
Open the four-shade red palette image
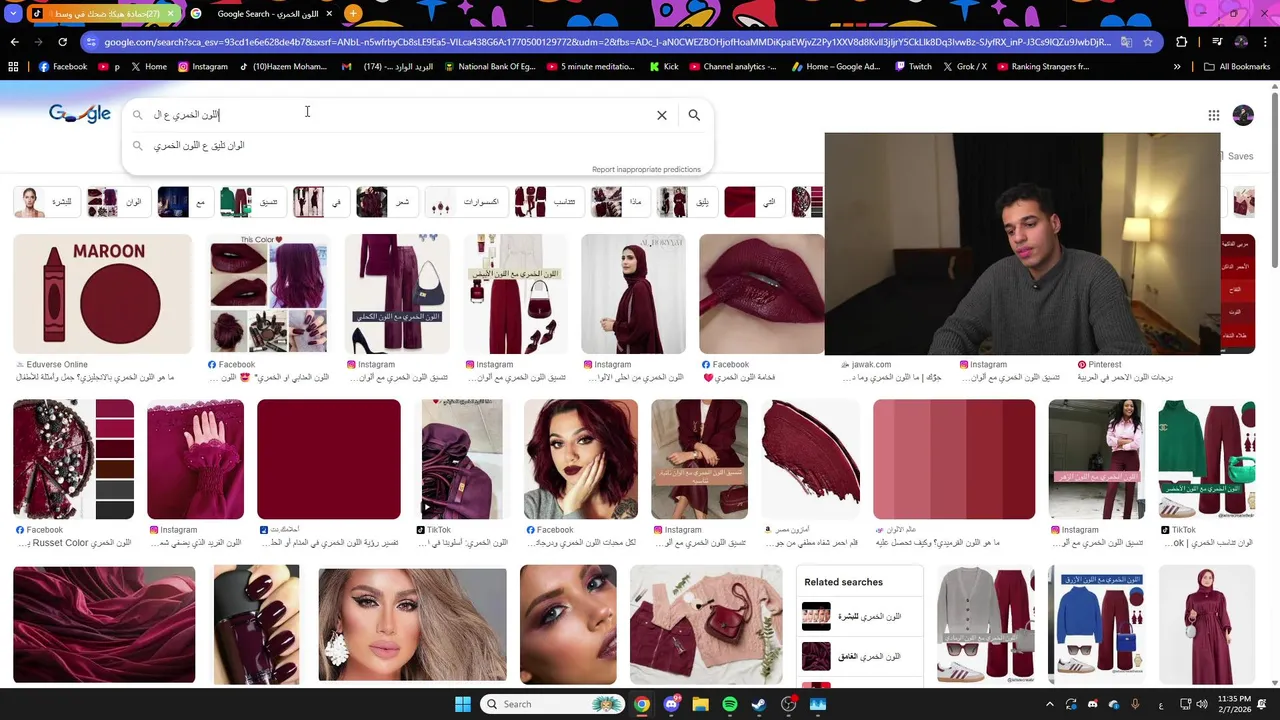click(954, 459)
